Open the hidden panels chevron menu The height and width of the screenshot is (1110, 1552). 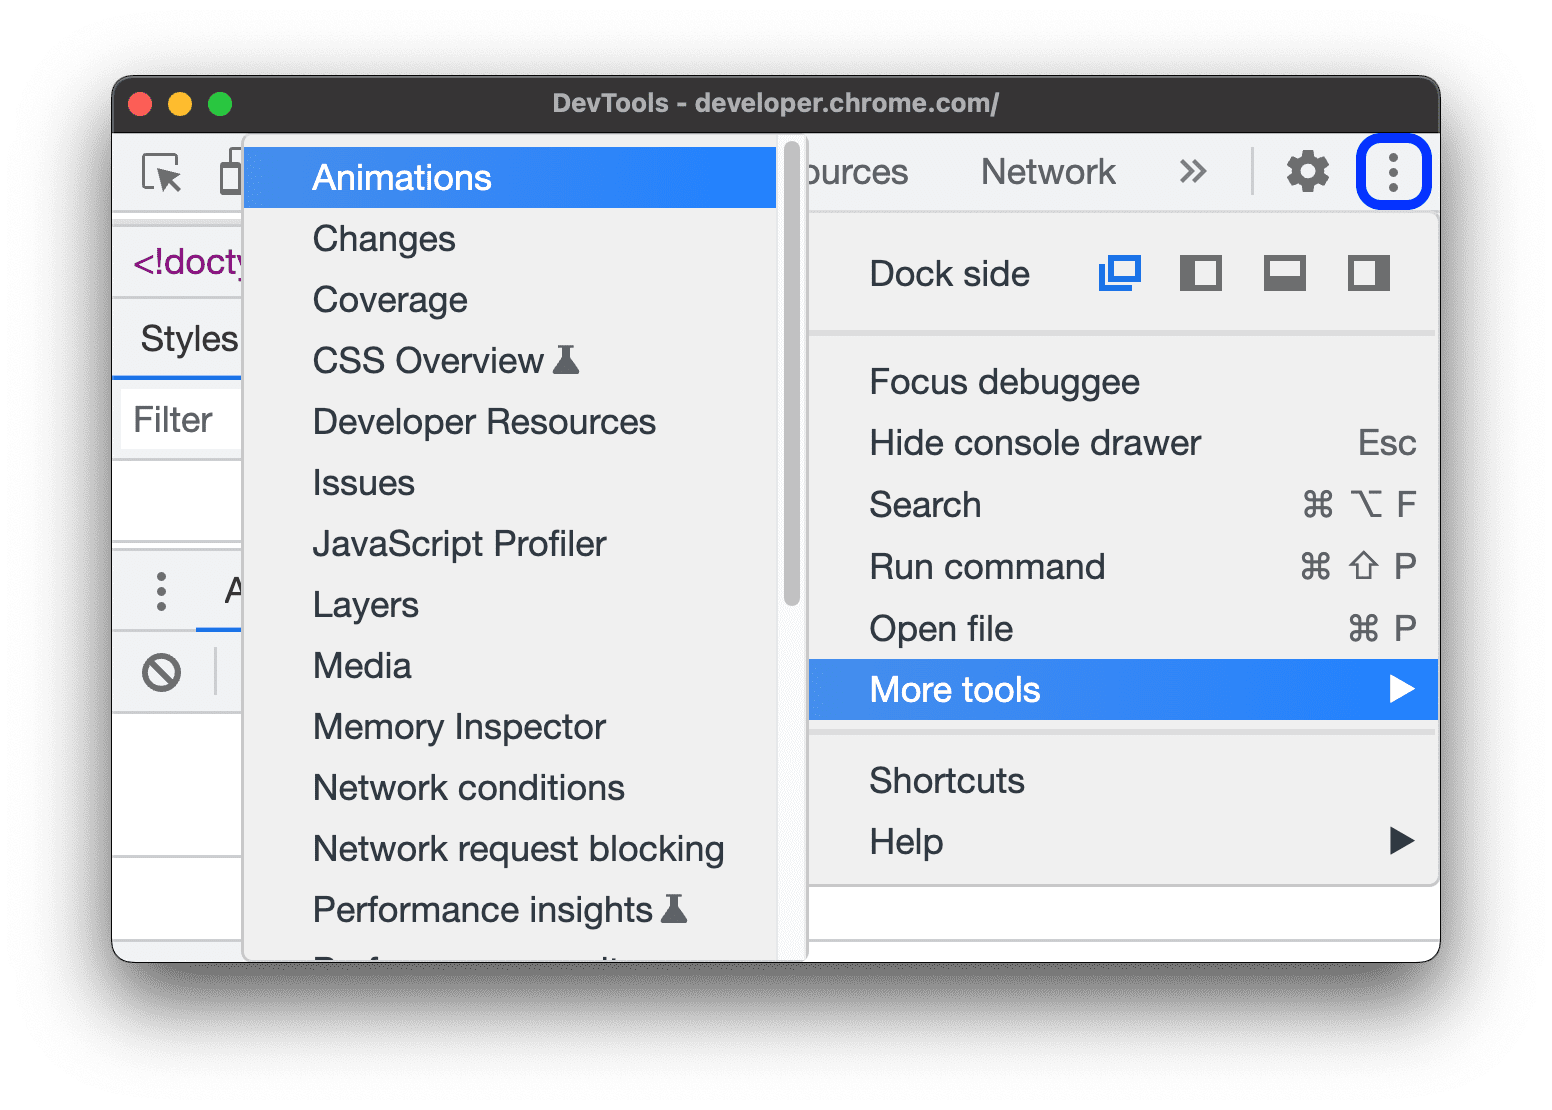pyautogui.click(x=1192, y=171)
